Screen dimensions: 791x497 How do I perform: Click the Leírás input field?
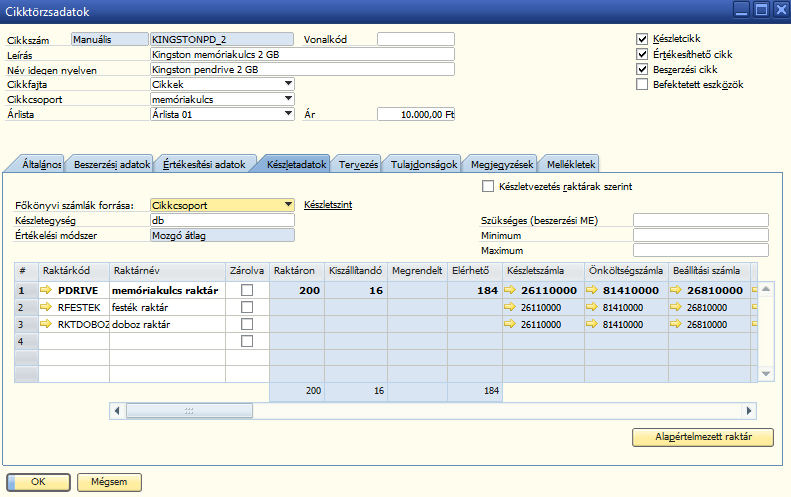pos(302,54)
